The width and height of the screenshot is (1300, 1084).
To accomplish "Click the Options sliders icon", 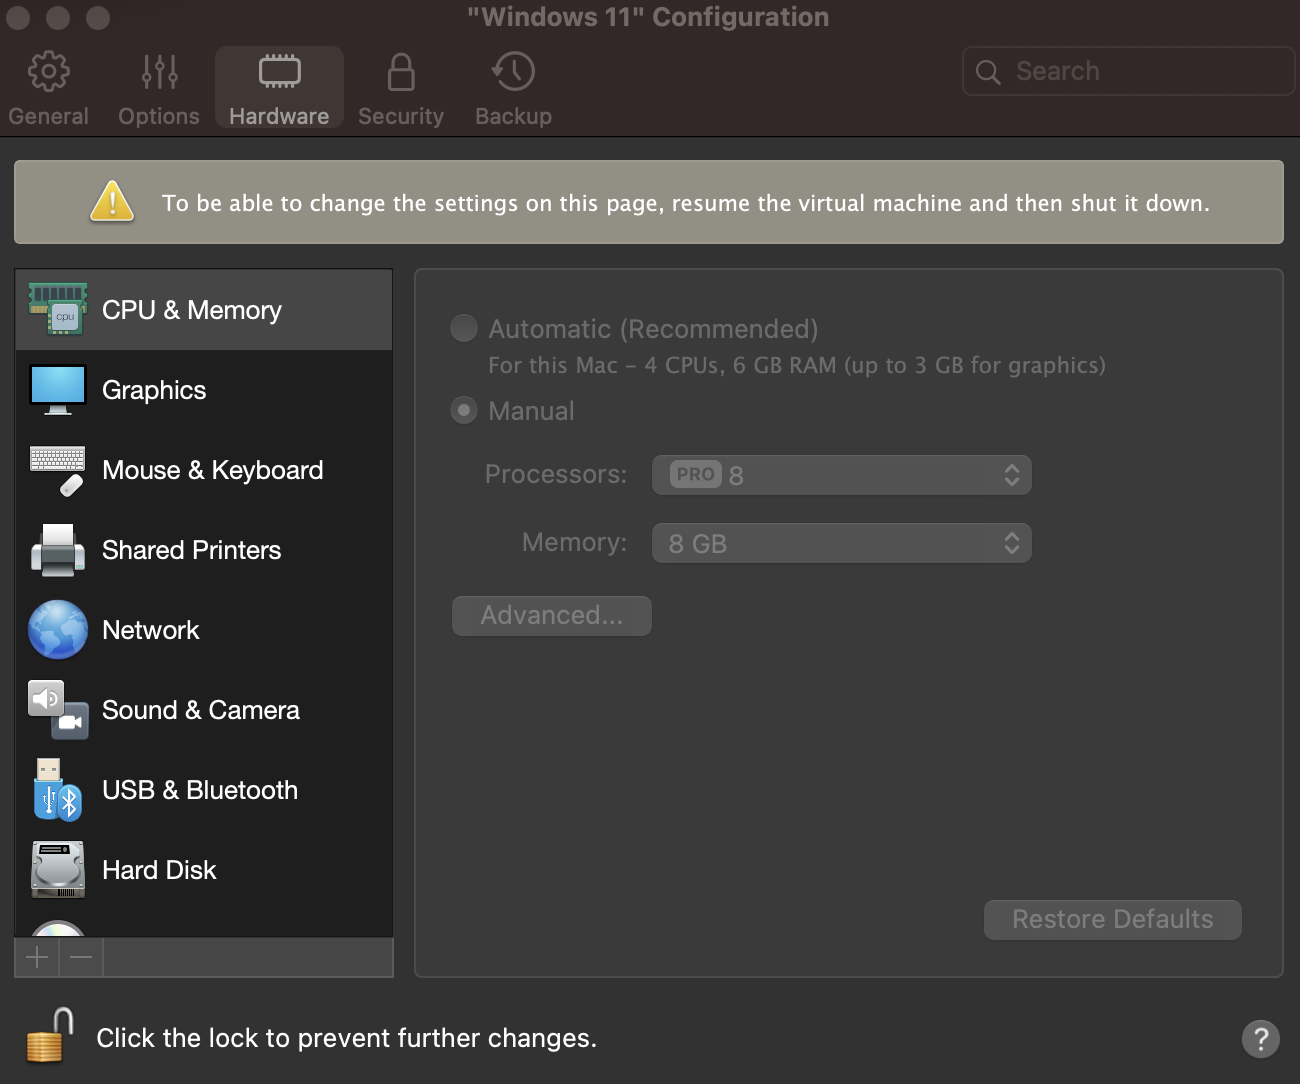I will click(x=160, y=71).
